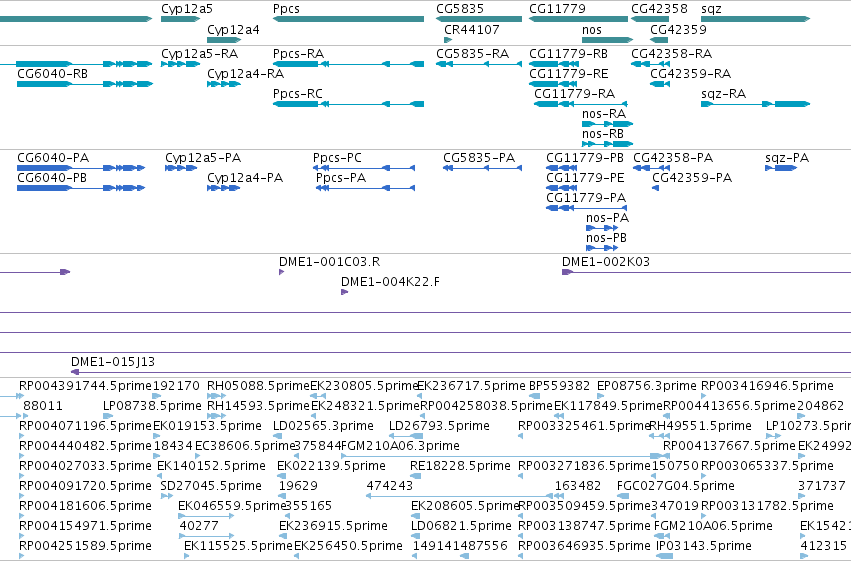Select the nos-RB transcript label

(602, 134)
